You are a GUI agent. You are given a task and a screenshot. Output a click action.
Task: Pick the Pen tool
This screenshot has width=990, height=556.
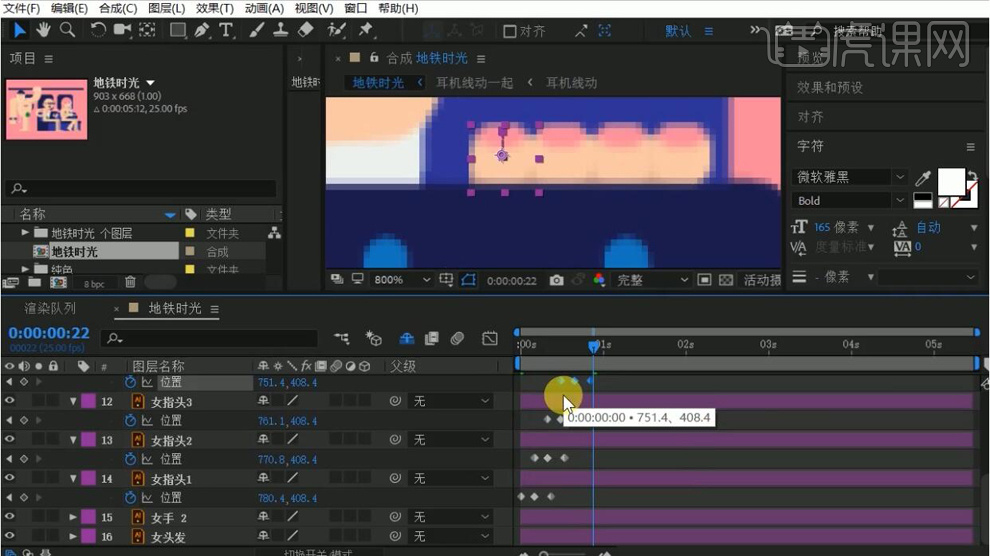[x=203, y=30]
